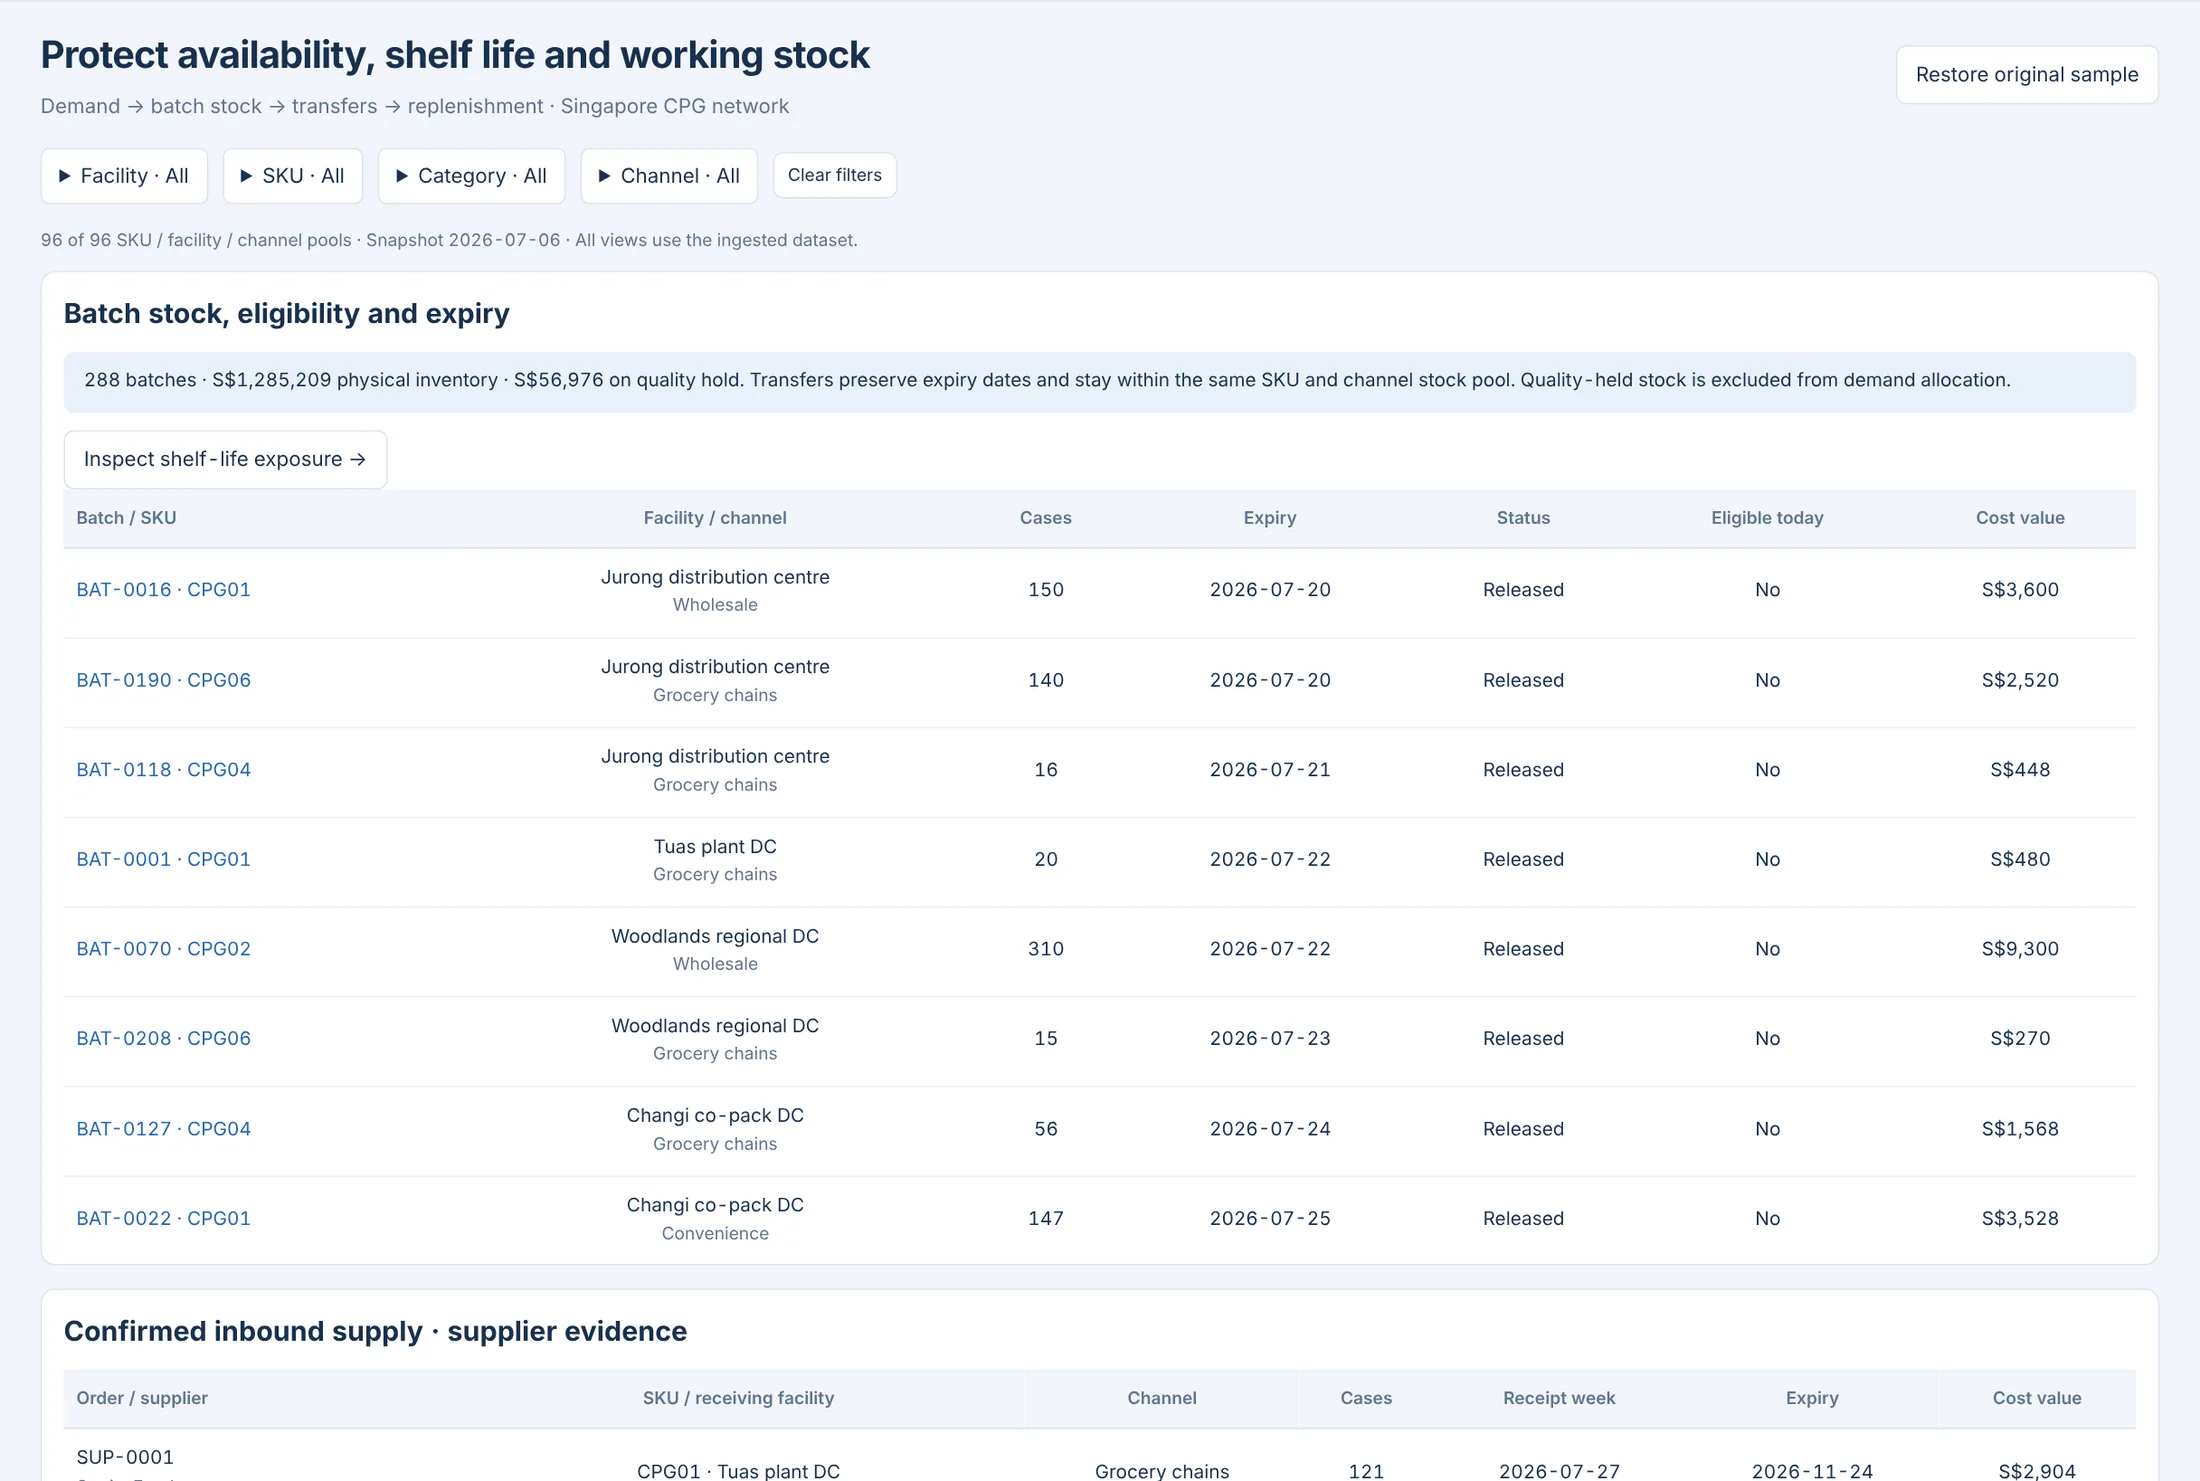Click the Clear filters button
This screenshot has height=1481, width=2200.
click(x=835, y=175)
